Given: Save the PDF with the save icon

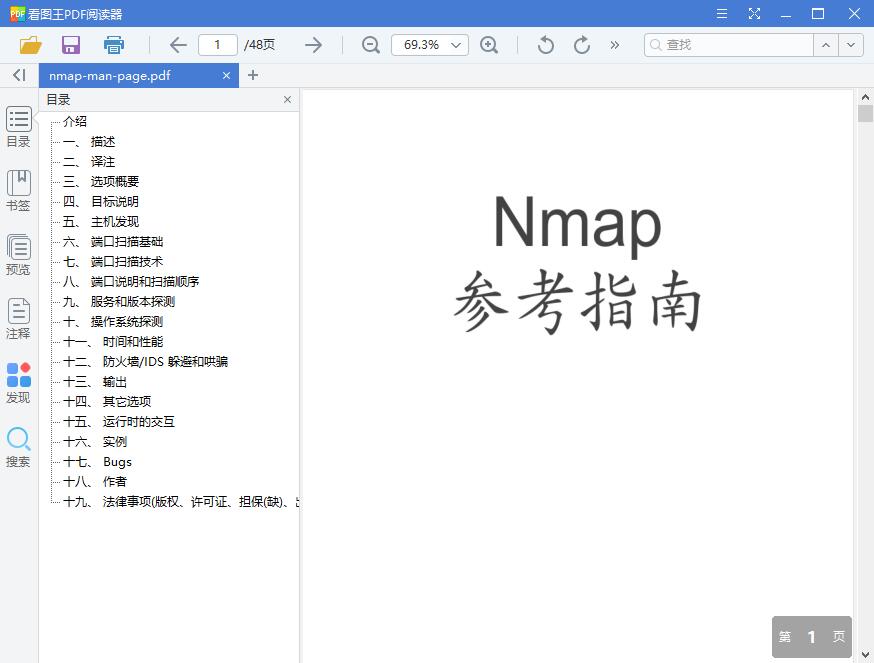Looking at the screenshot, I should [x=70, y=44].
